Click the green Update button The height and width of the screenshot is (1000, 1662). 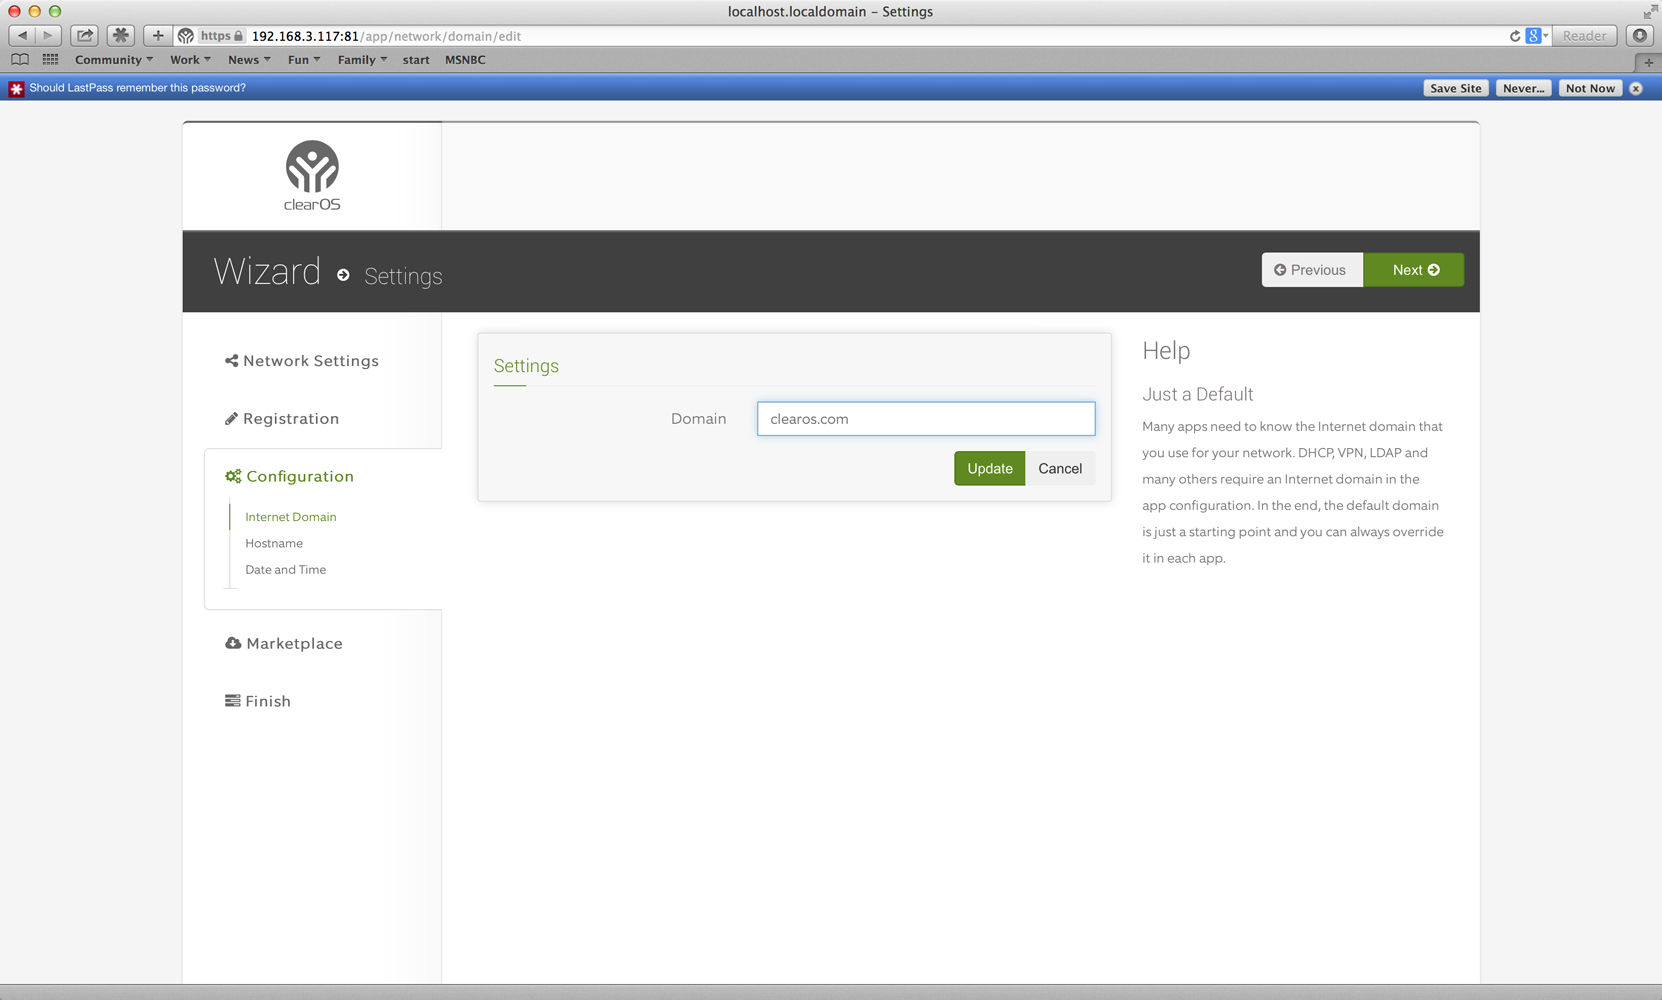tap(989, 468)
